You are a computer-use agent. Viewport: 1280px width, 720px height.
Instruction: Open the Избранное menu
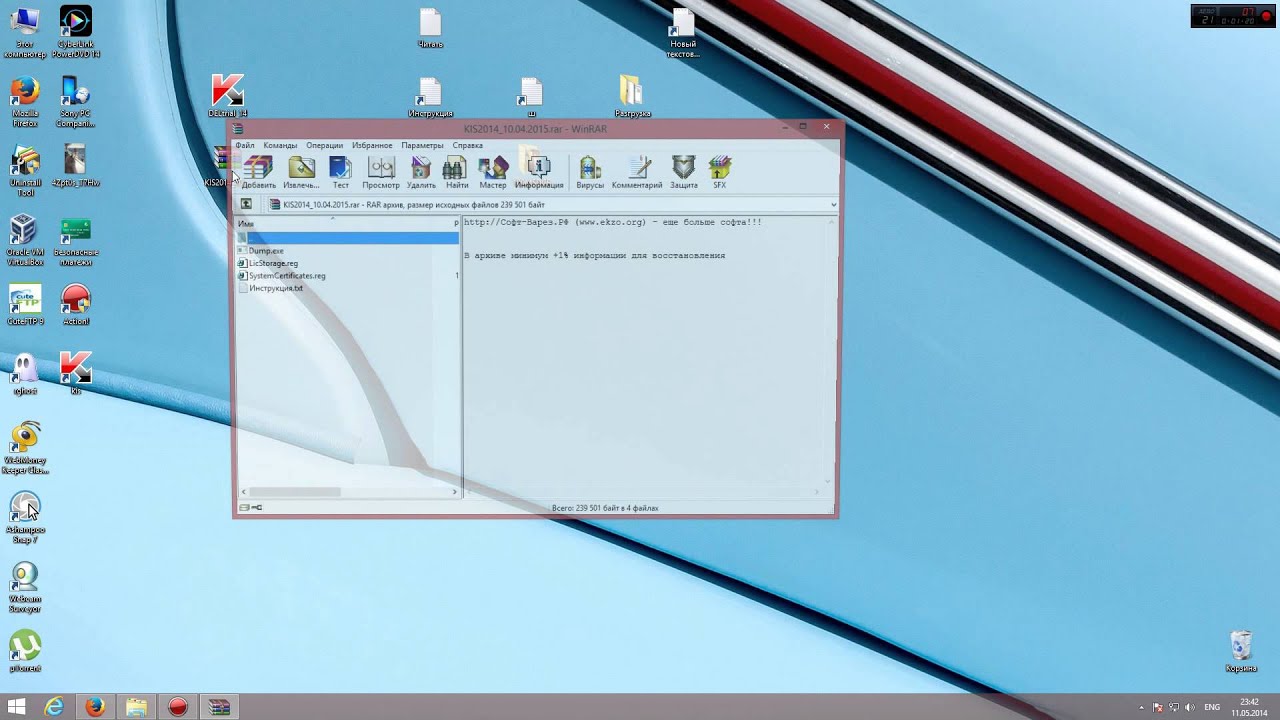[372, 145]
